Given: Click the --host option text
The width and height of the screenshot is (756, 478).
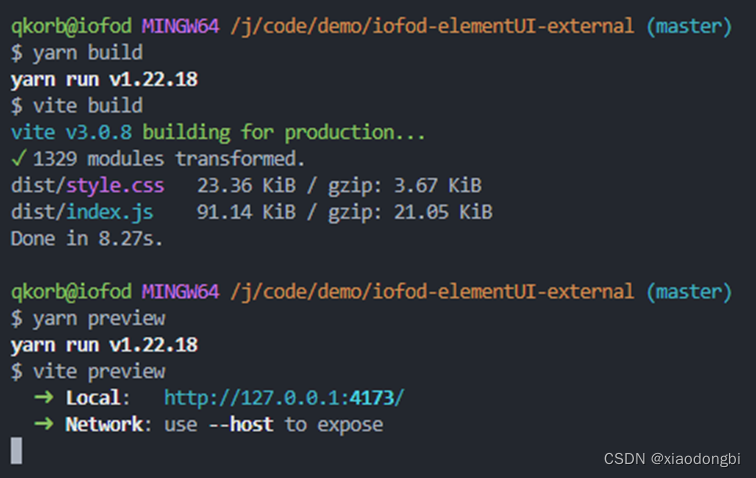Looking at the screenshot, I should click(242, 424).
